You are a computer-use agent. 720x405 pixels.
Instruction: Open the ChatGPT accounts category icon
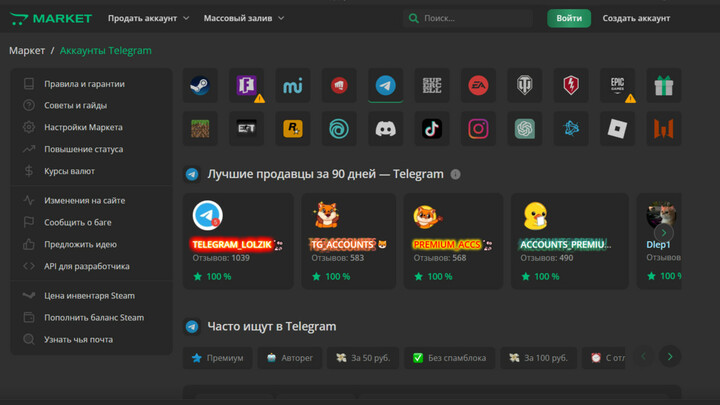(x=525, y=129)
